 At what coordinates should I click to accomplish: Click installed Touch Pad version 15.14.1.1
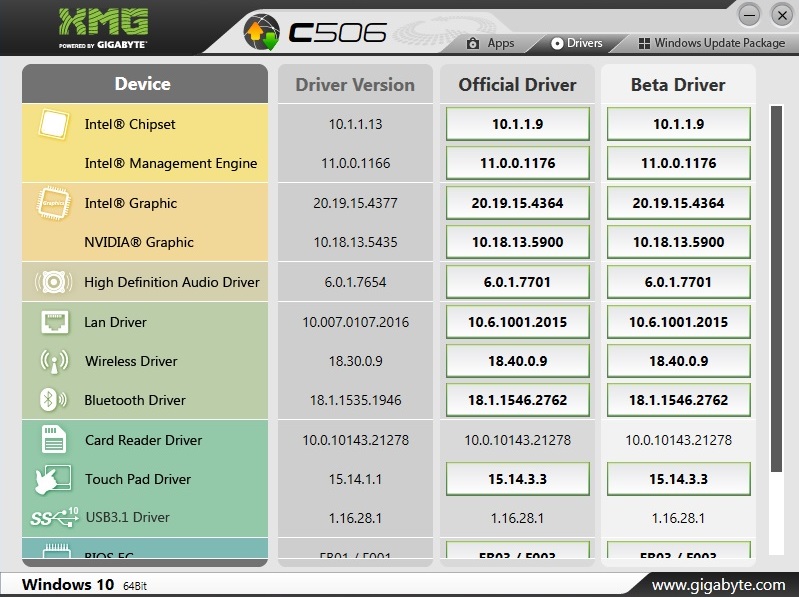click(355, 479)
